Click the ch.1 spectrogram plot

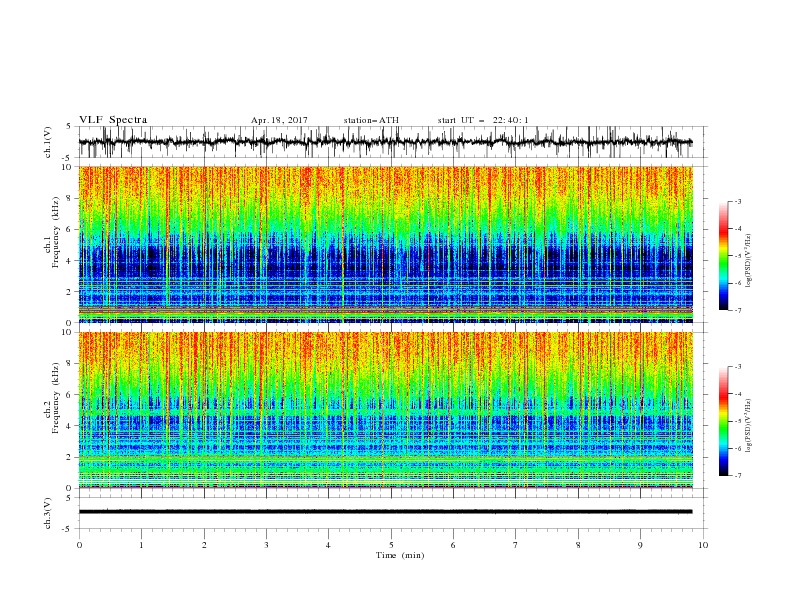pyautogui.click(x=386, y=244)
